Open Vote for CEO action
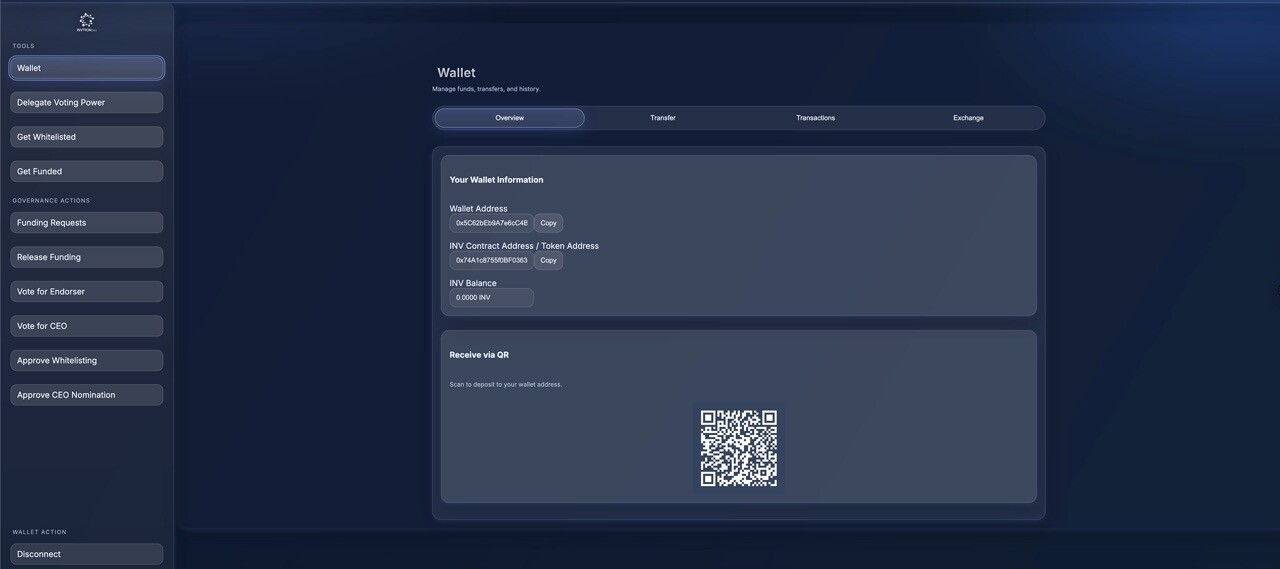This screenshot has width=1280, height=569. (x=87, y=326)
